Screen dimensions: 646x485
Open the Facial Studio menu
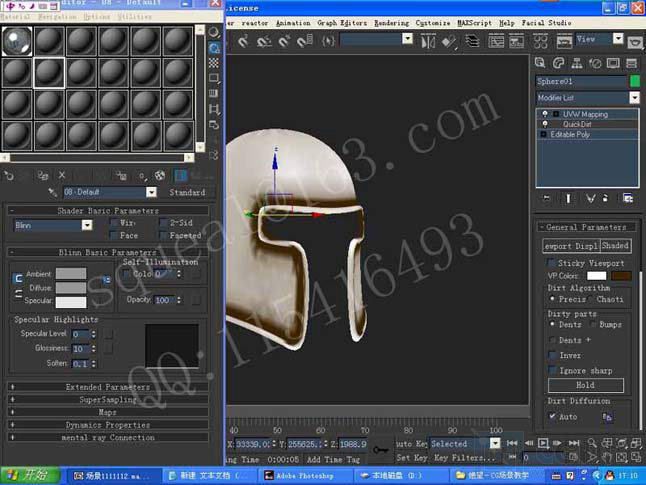tap(546, 23)
